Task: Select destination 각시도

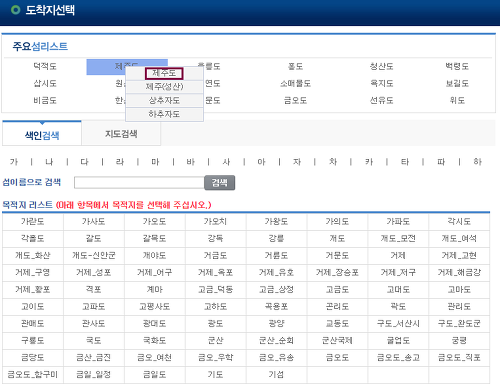Action: tap(459, 222)
